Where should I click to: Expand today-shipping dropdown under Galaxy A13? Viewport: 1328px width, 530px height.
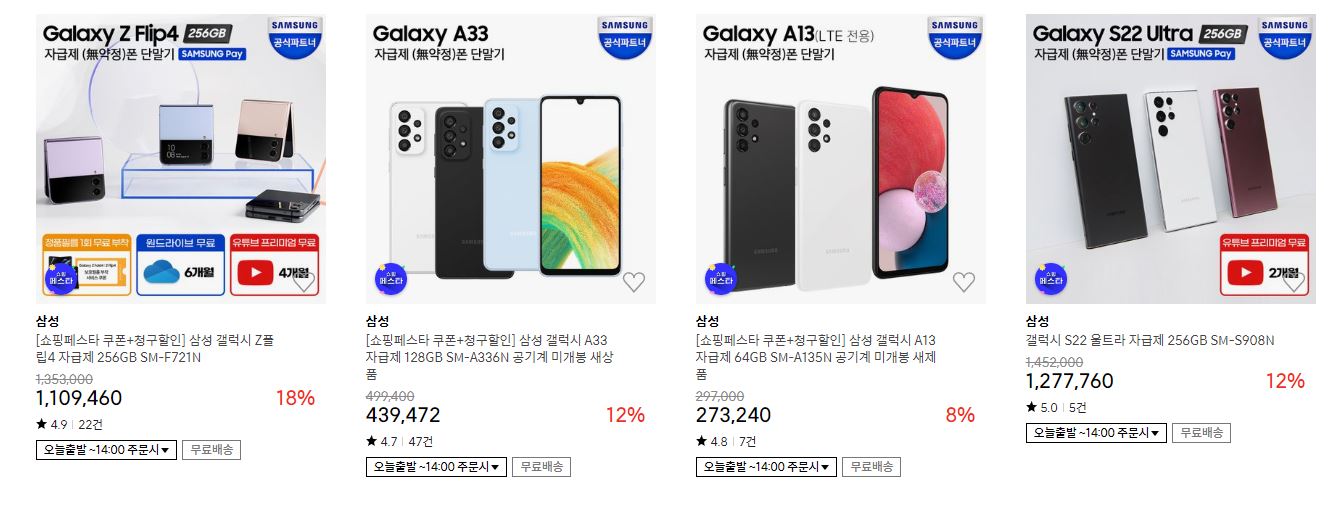pos(766,467)
